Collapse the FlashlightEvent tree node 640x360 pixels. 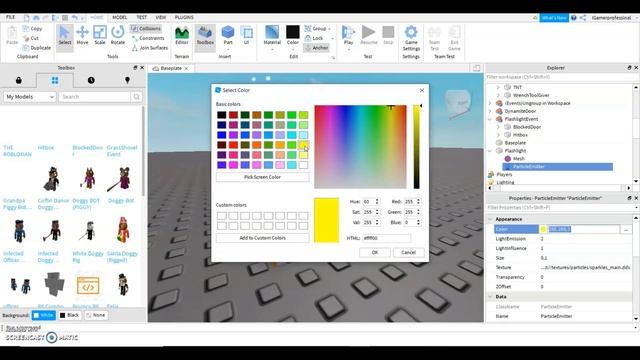coord(490,119)
